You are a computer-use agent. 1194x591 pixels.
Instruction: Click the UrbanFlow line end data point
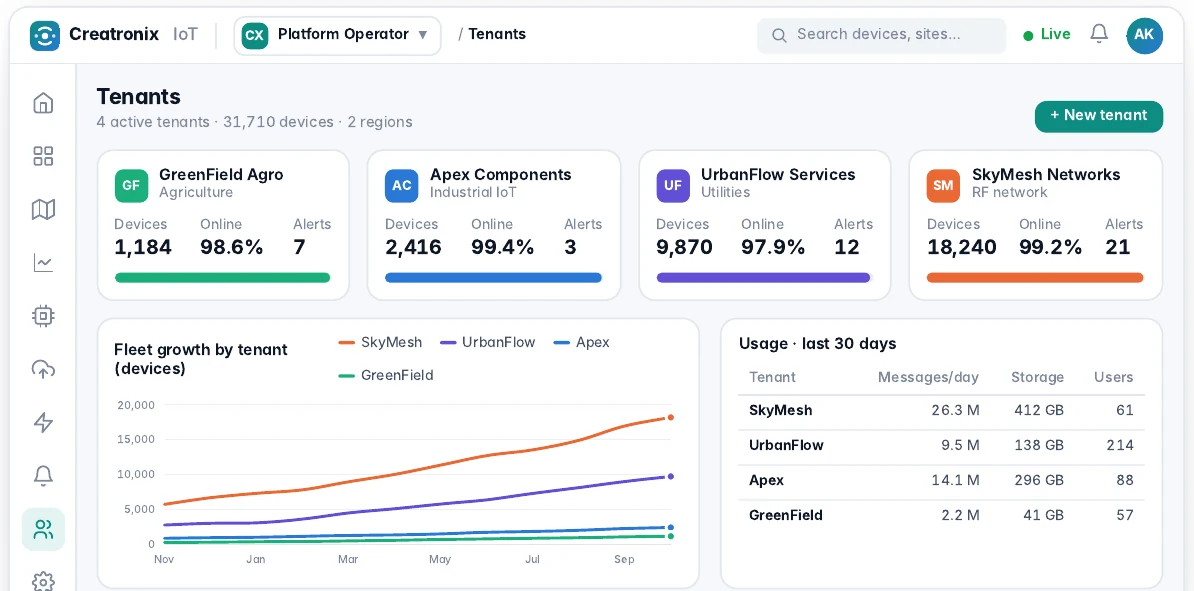pos(671,476)
